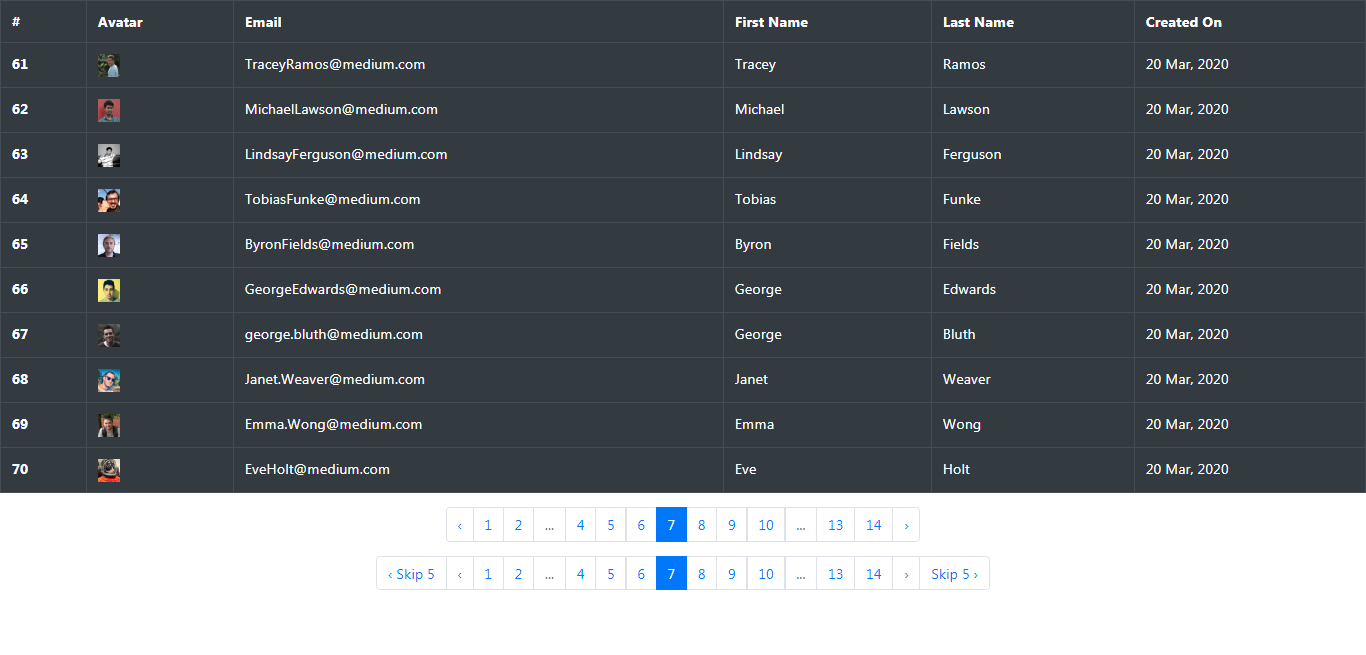Open ByronFields@medium.com email address
The height and width of the screenshot is (655, 1366).
(x=329, y=244)
